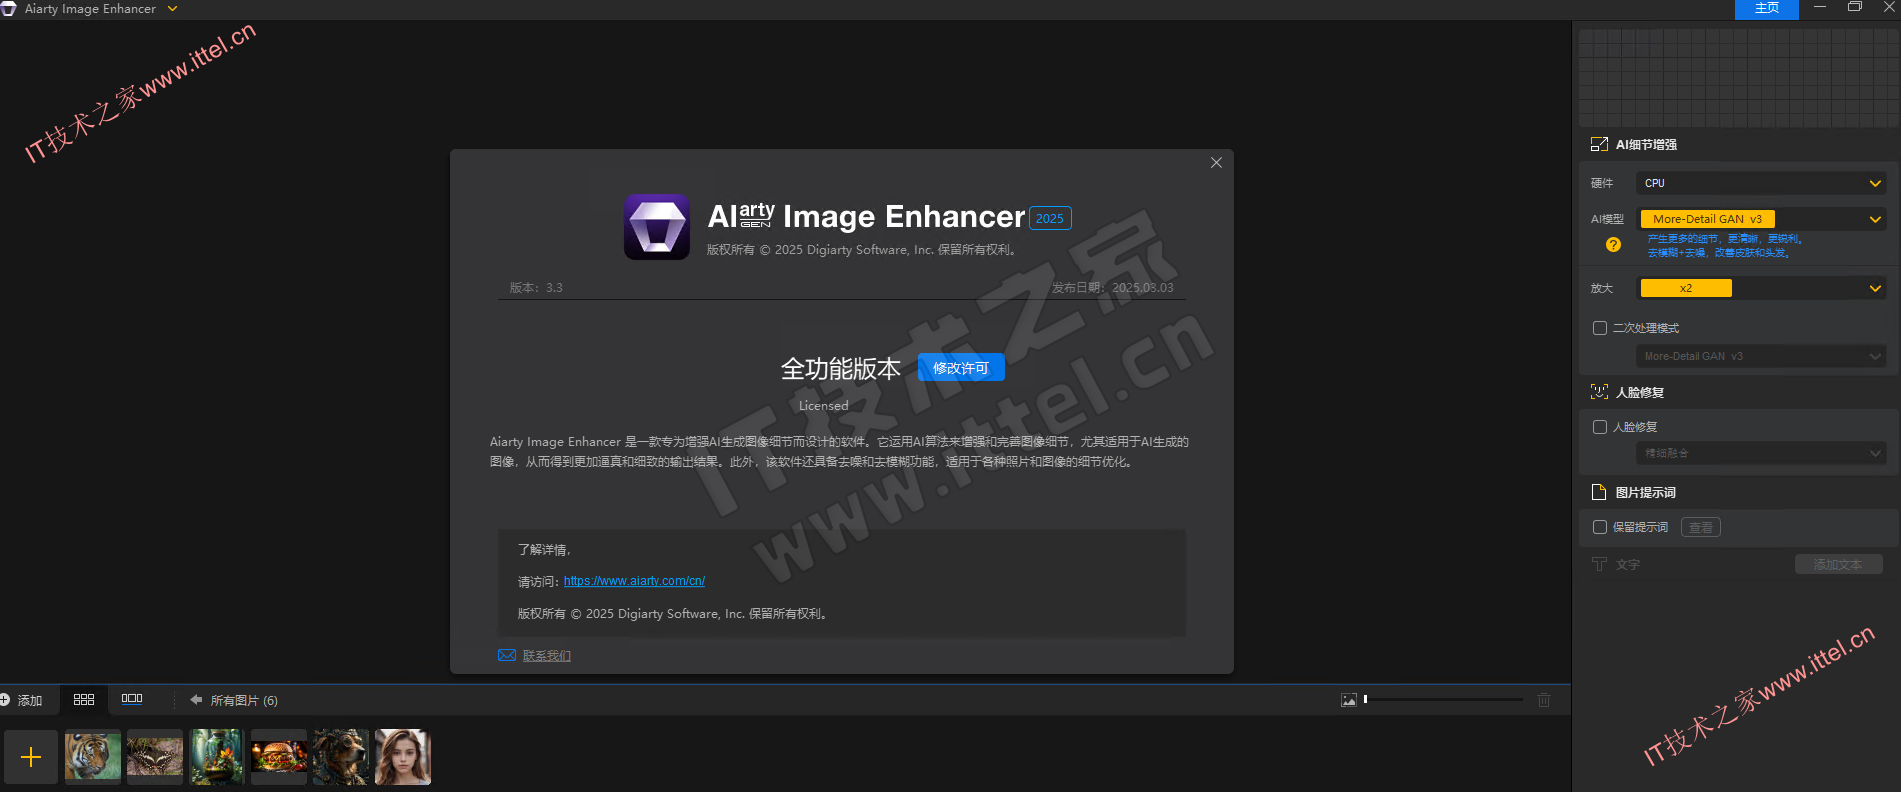Click the 全功能版本 text
The height and width of the screenshot is (792, 1901).
click(x=841, y=369)
